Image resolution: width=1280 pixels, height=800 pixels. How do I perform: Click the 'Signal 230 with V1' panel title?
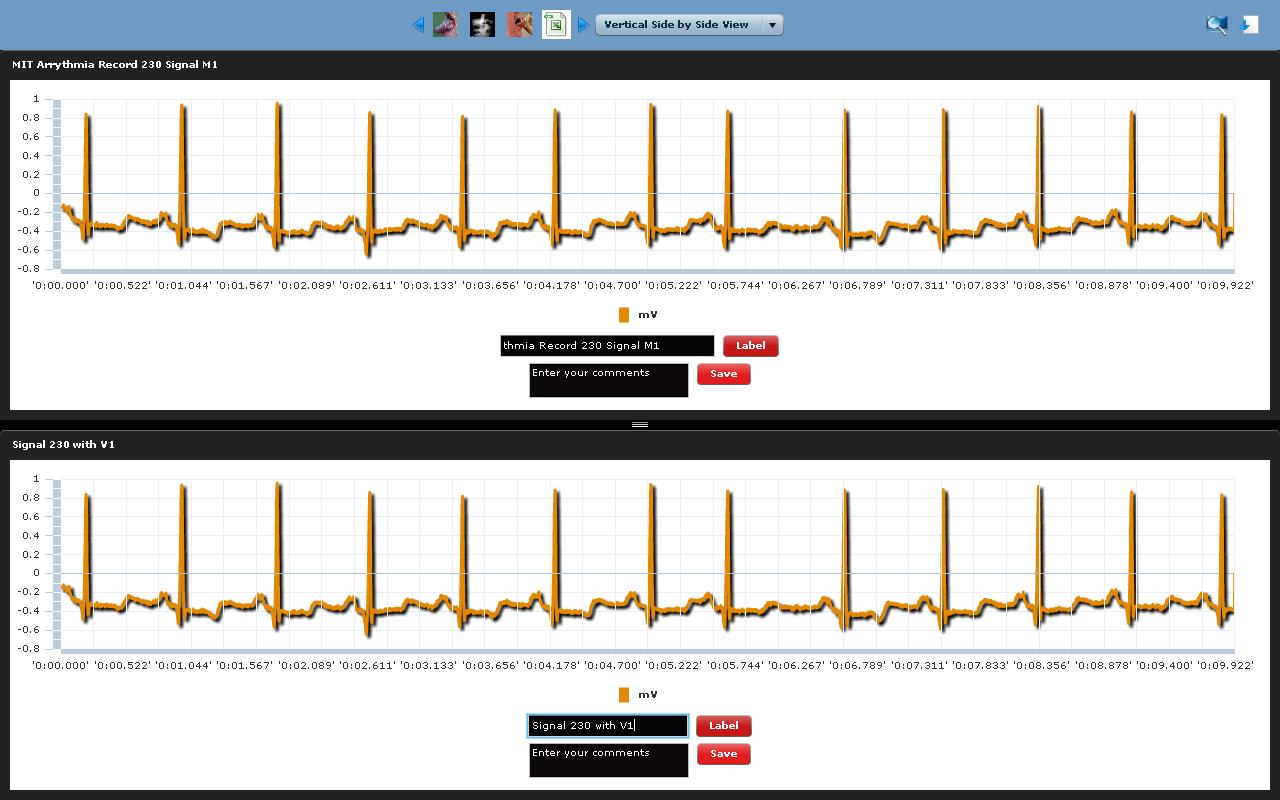click(x=64, y=444)
